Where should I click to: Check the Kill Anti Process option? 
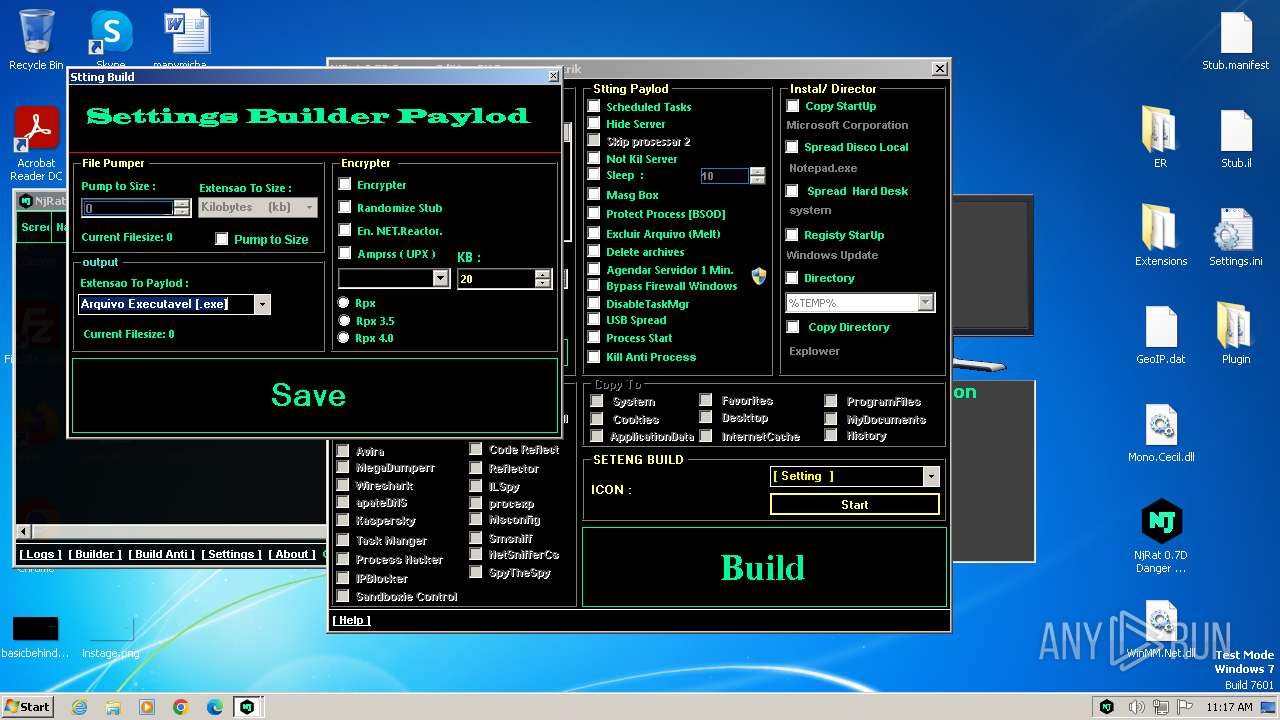(x=594, y=356)
